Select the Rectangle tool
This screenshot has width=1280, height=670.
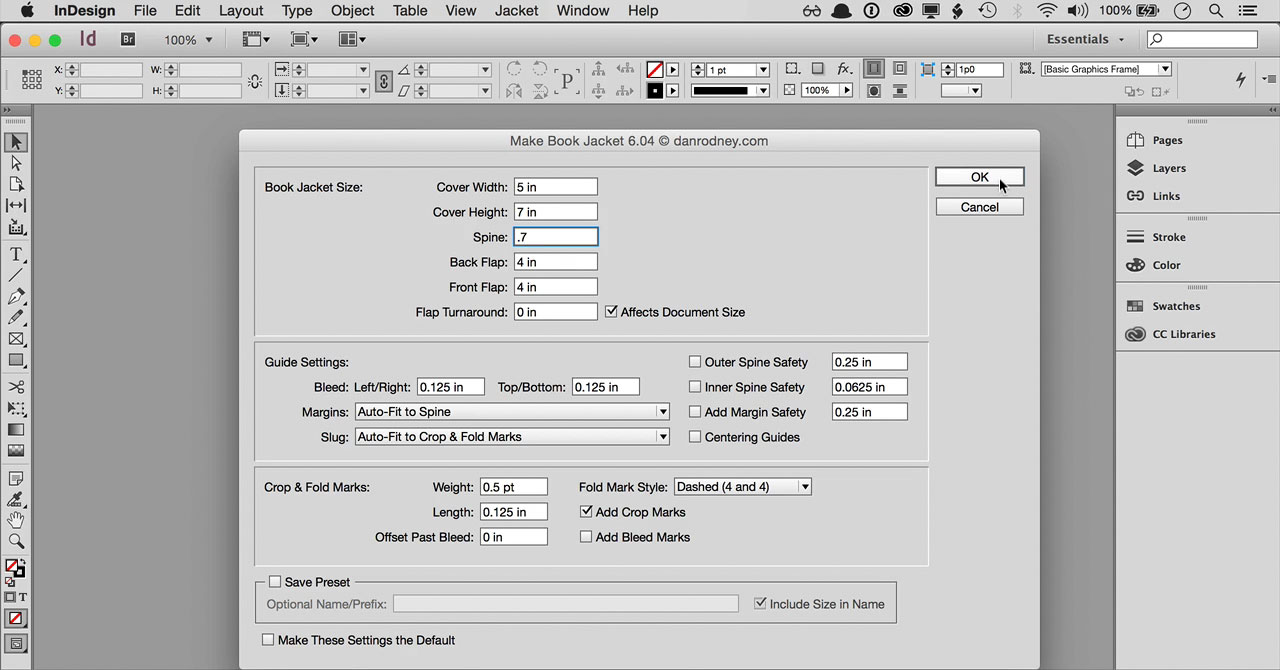[16, 360]
